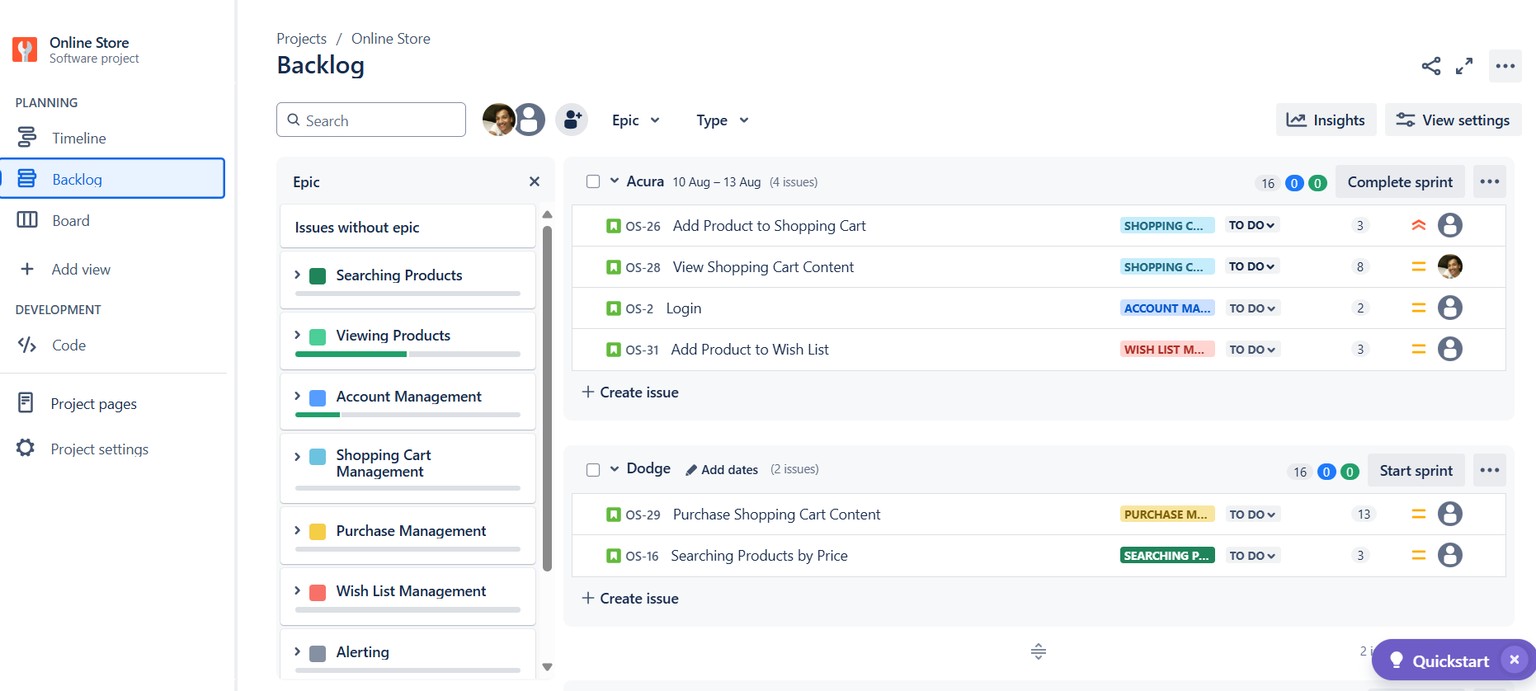The height and width of the screenshot is (691, 1536).
Task: Tick the Dodge sprint checkbox
Action: click(x=593, y=470)
